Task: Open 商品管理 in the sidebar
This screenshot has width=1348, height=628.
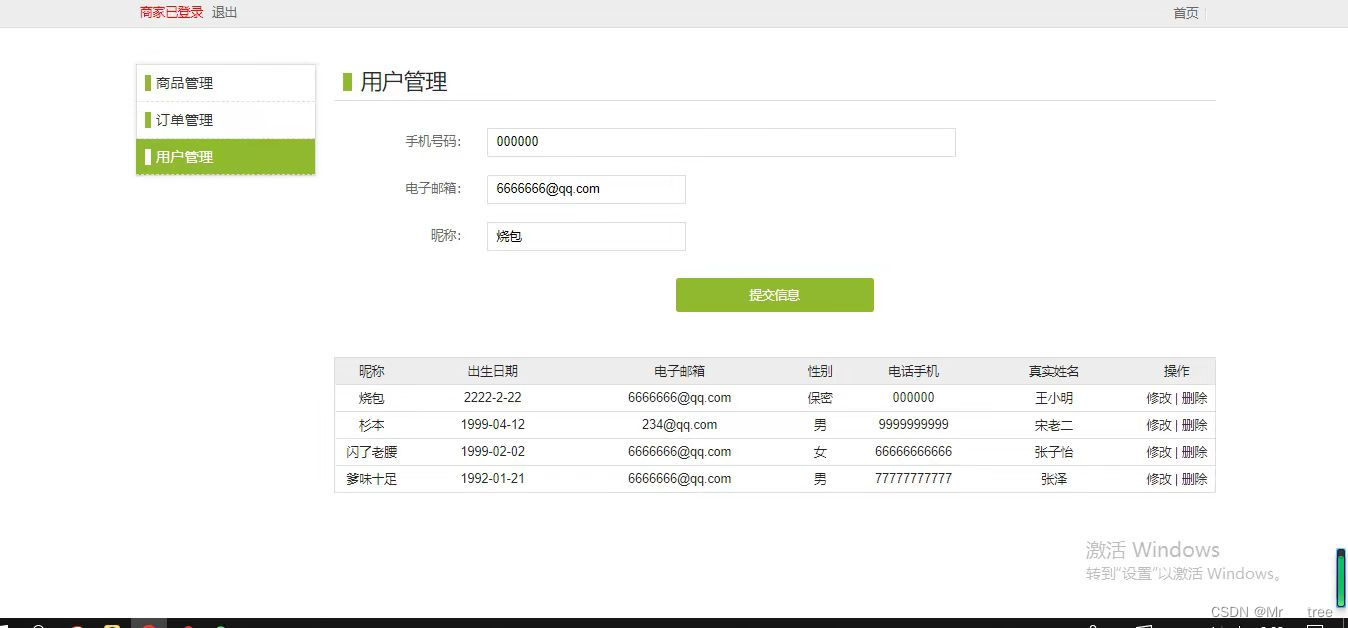Action: click(226, 83)
